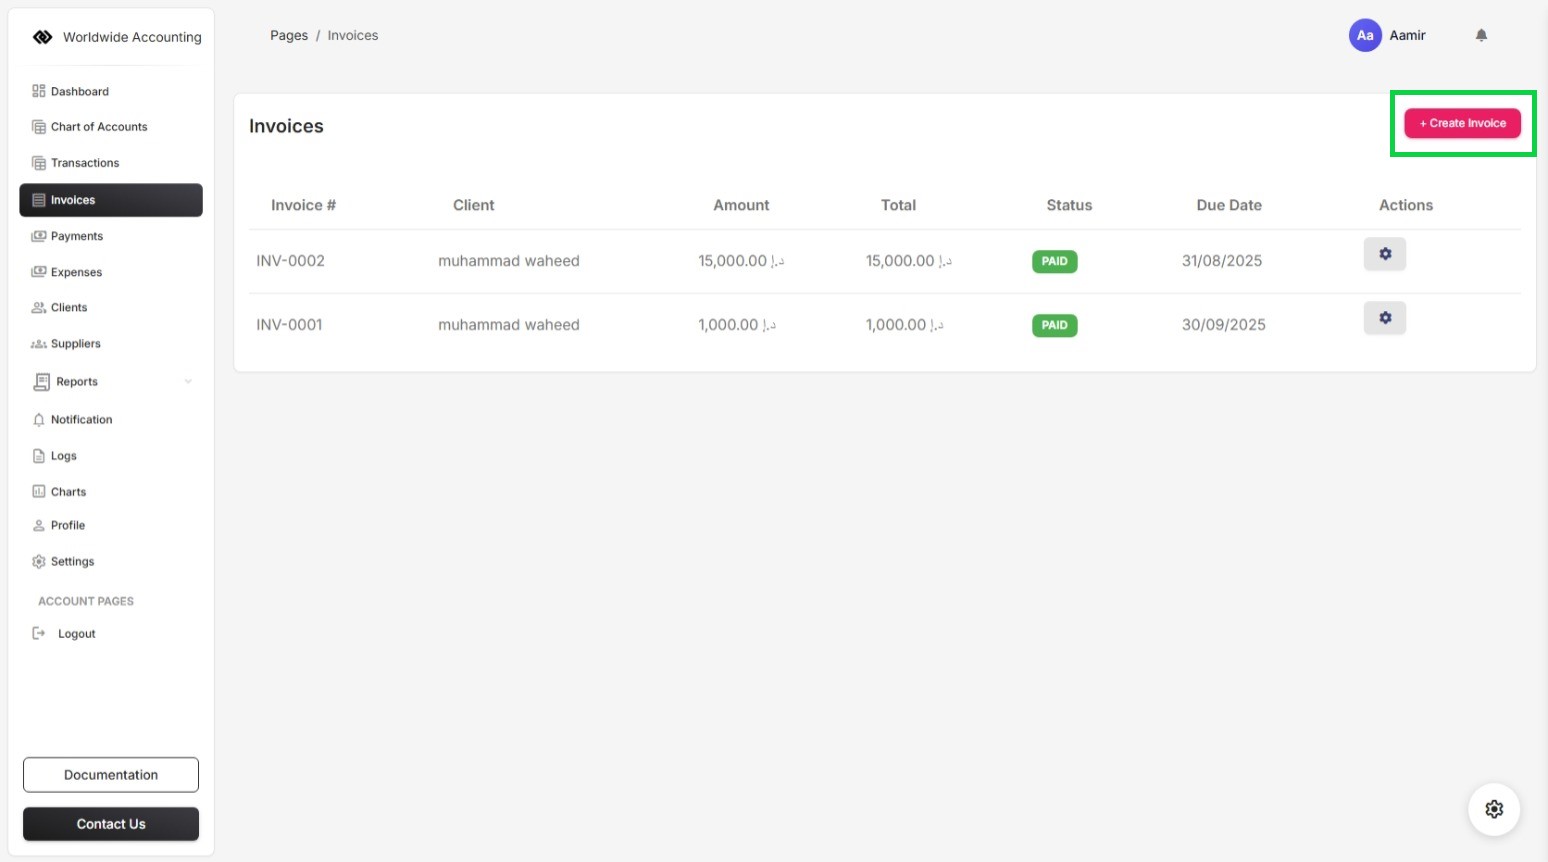Click the Logout icon in sidebar

click(x=39, y=633)
